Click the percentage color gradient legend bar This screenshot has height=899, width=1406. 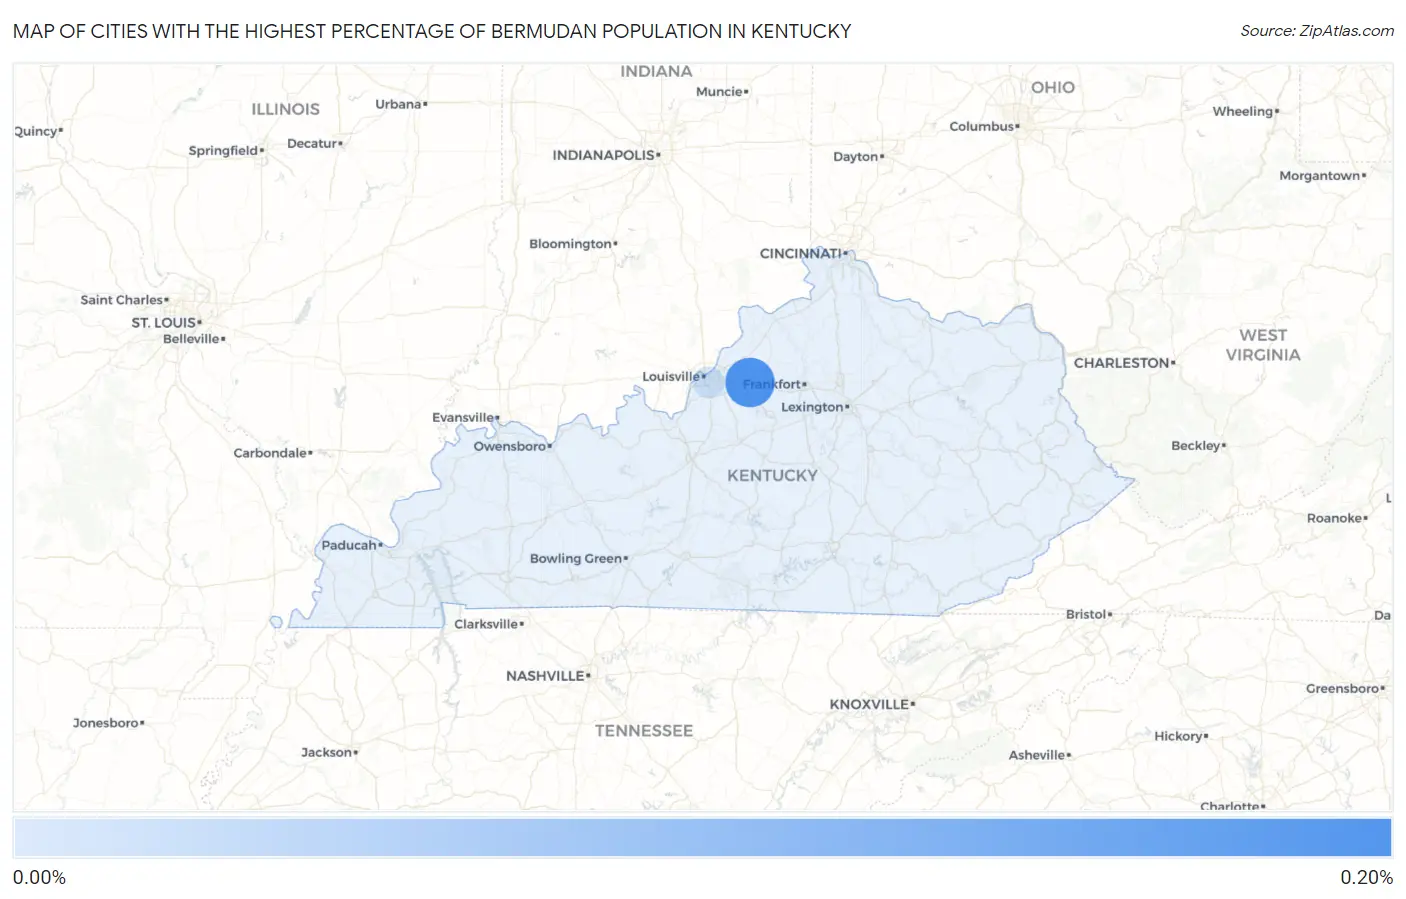click(x=702, y=838)
